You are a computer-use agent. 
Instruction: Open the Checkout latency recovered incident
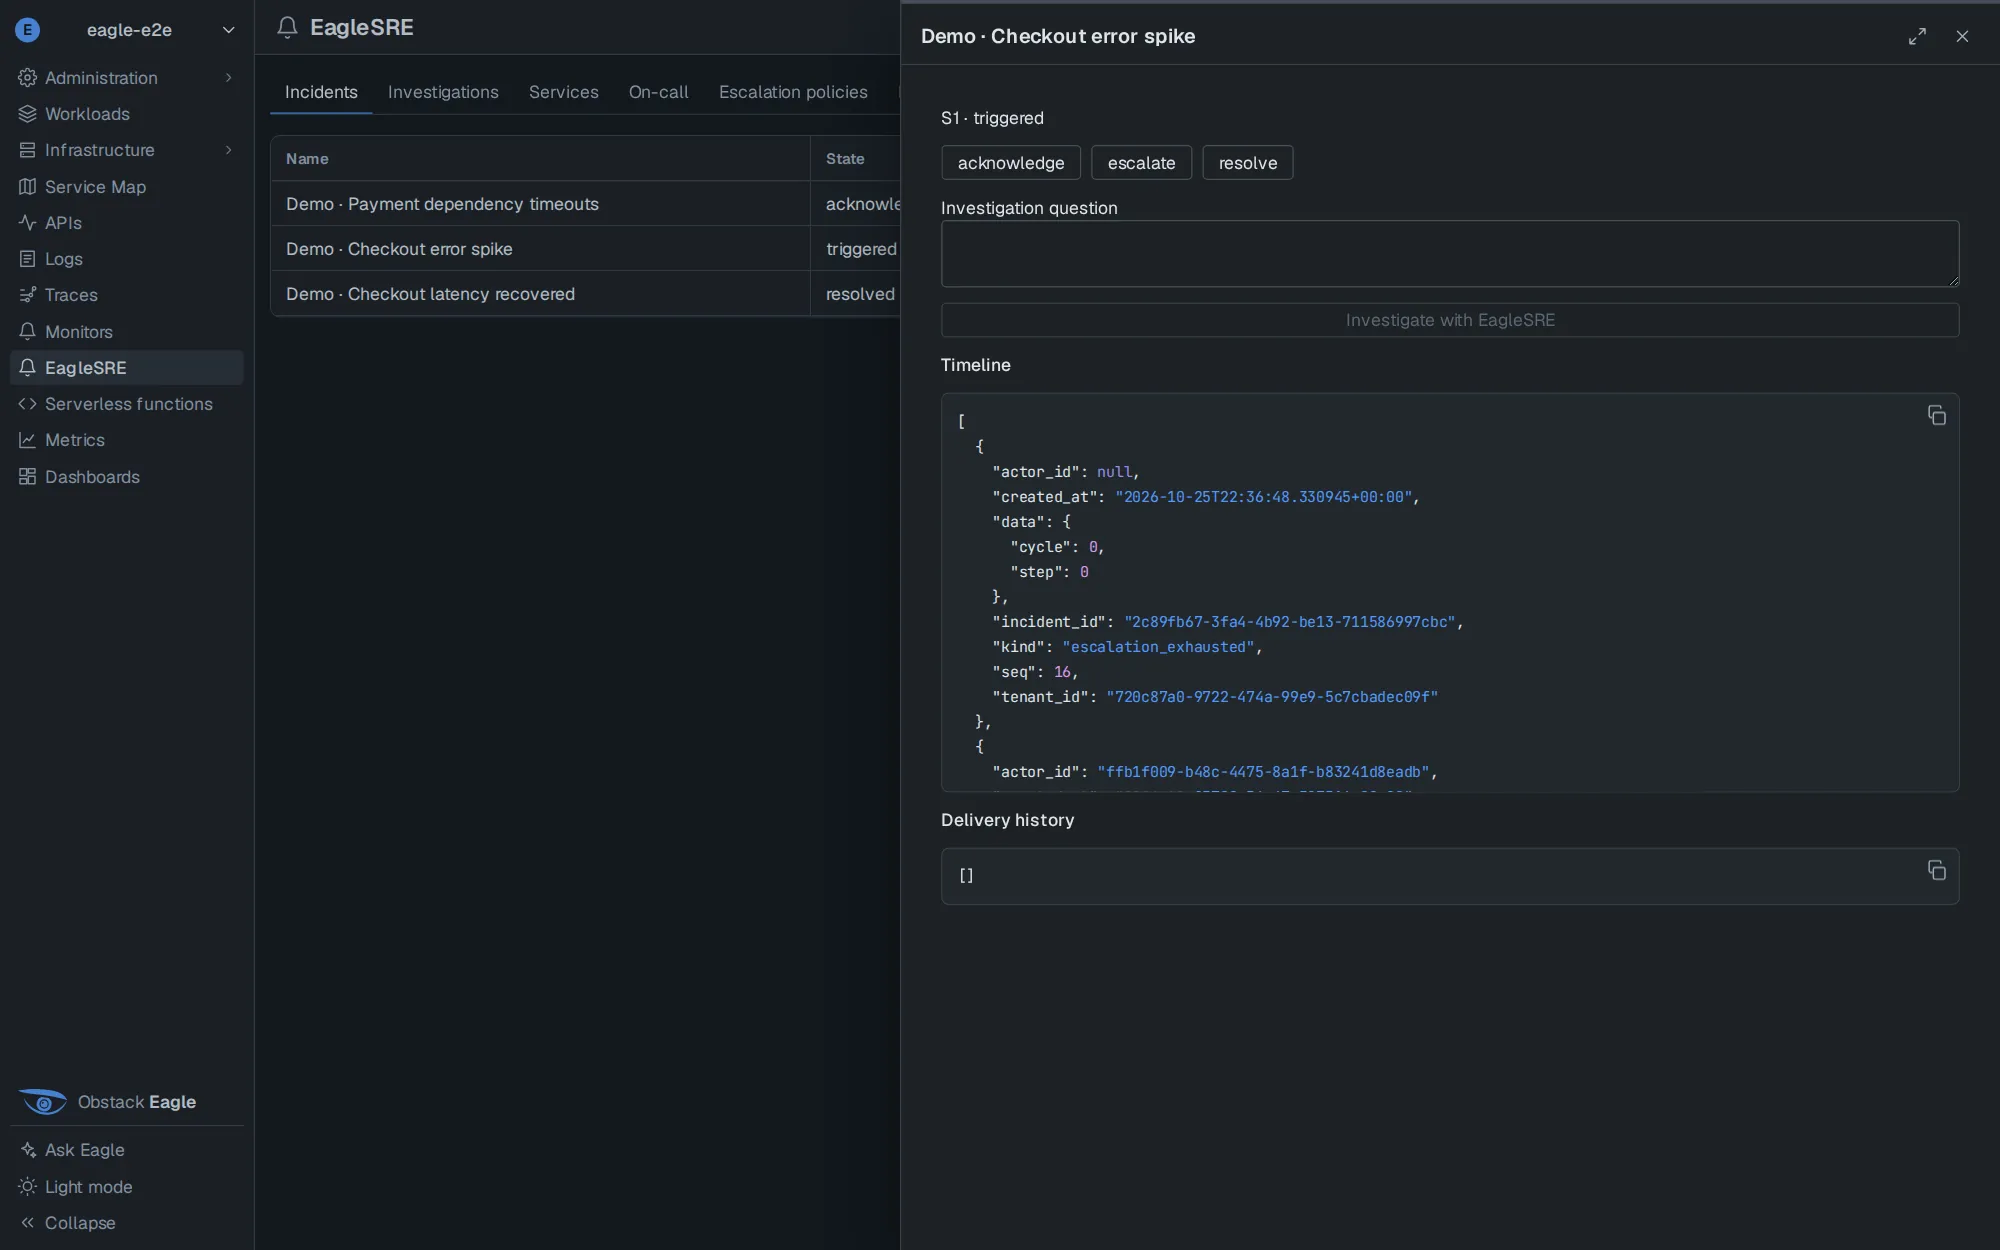point(585,294)
